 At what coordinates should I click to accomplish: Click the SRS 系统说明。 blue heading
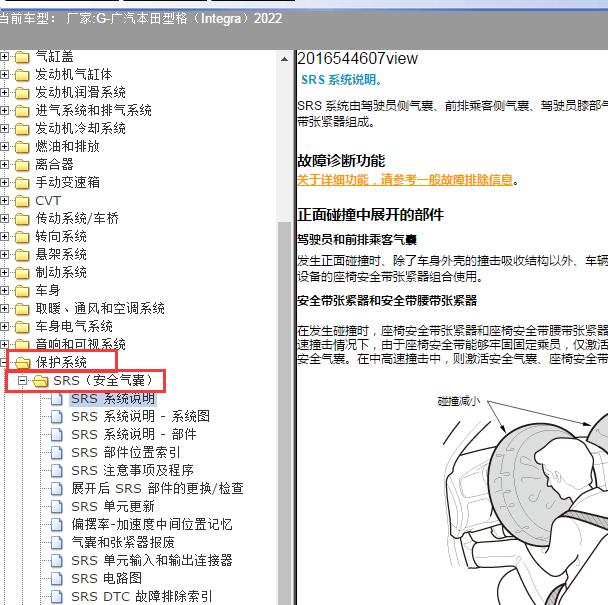tap(342, 80)
